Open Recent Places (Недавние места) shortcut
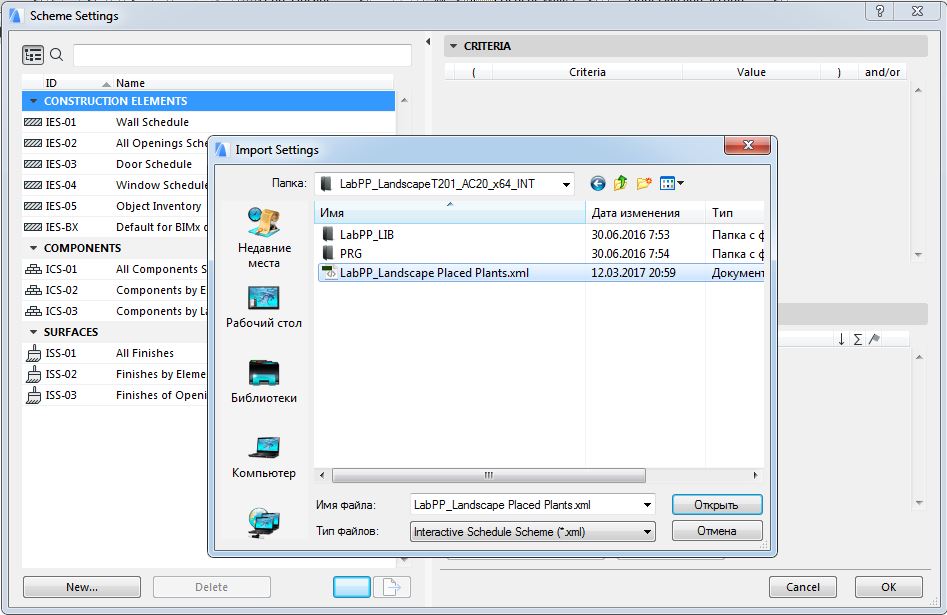The image size is (947, 615). (x=264, y=237)
